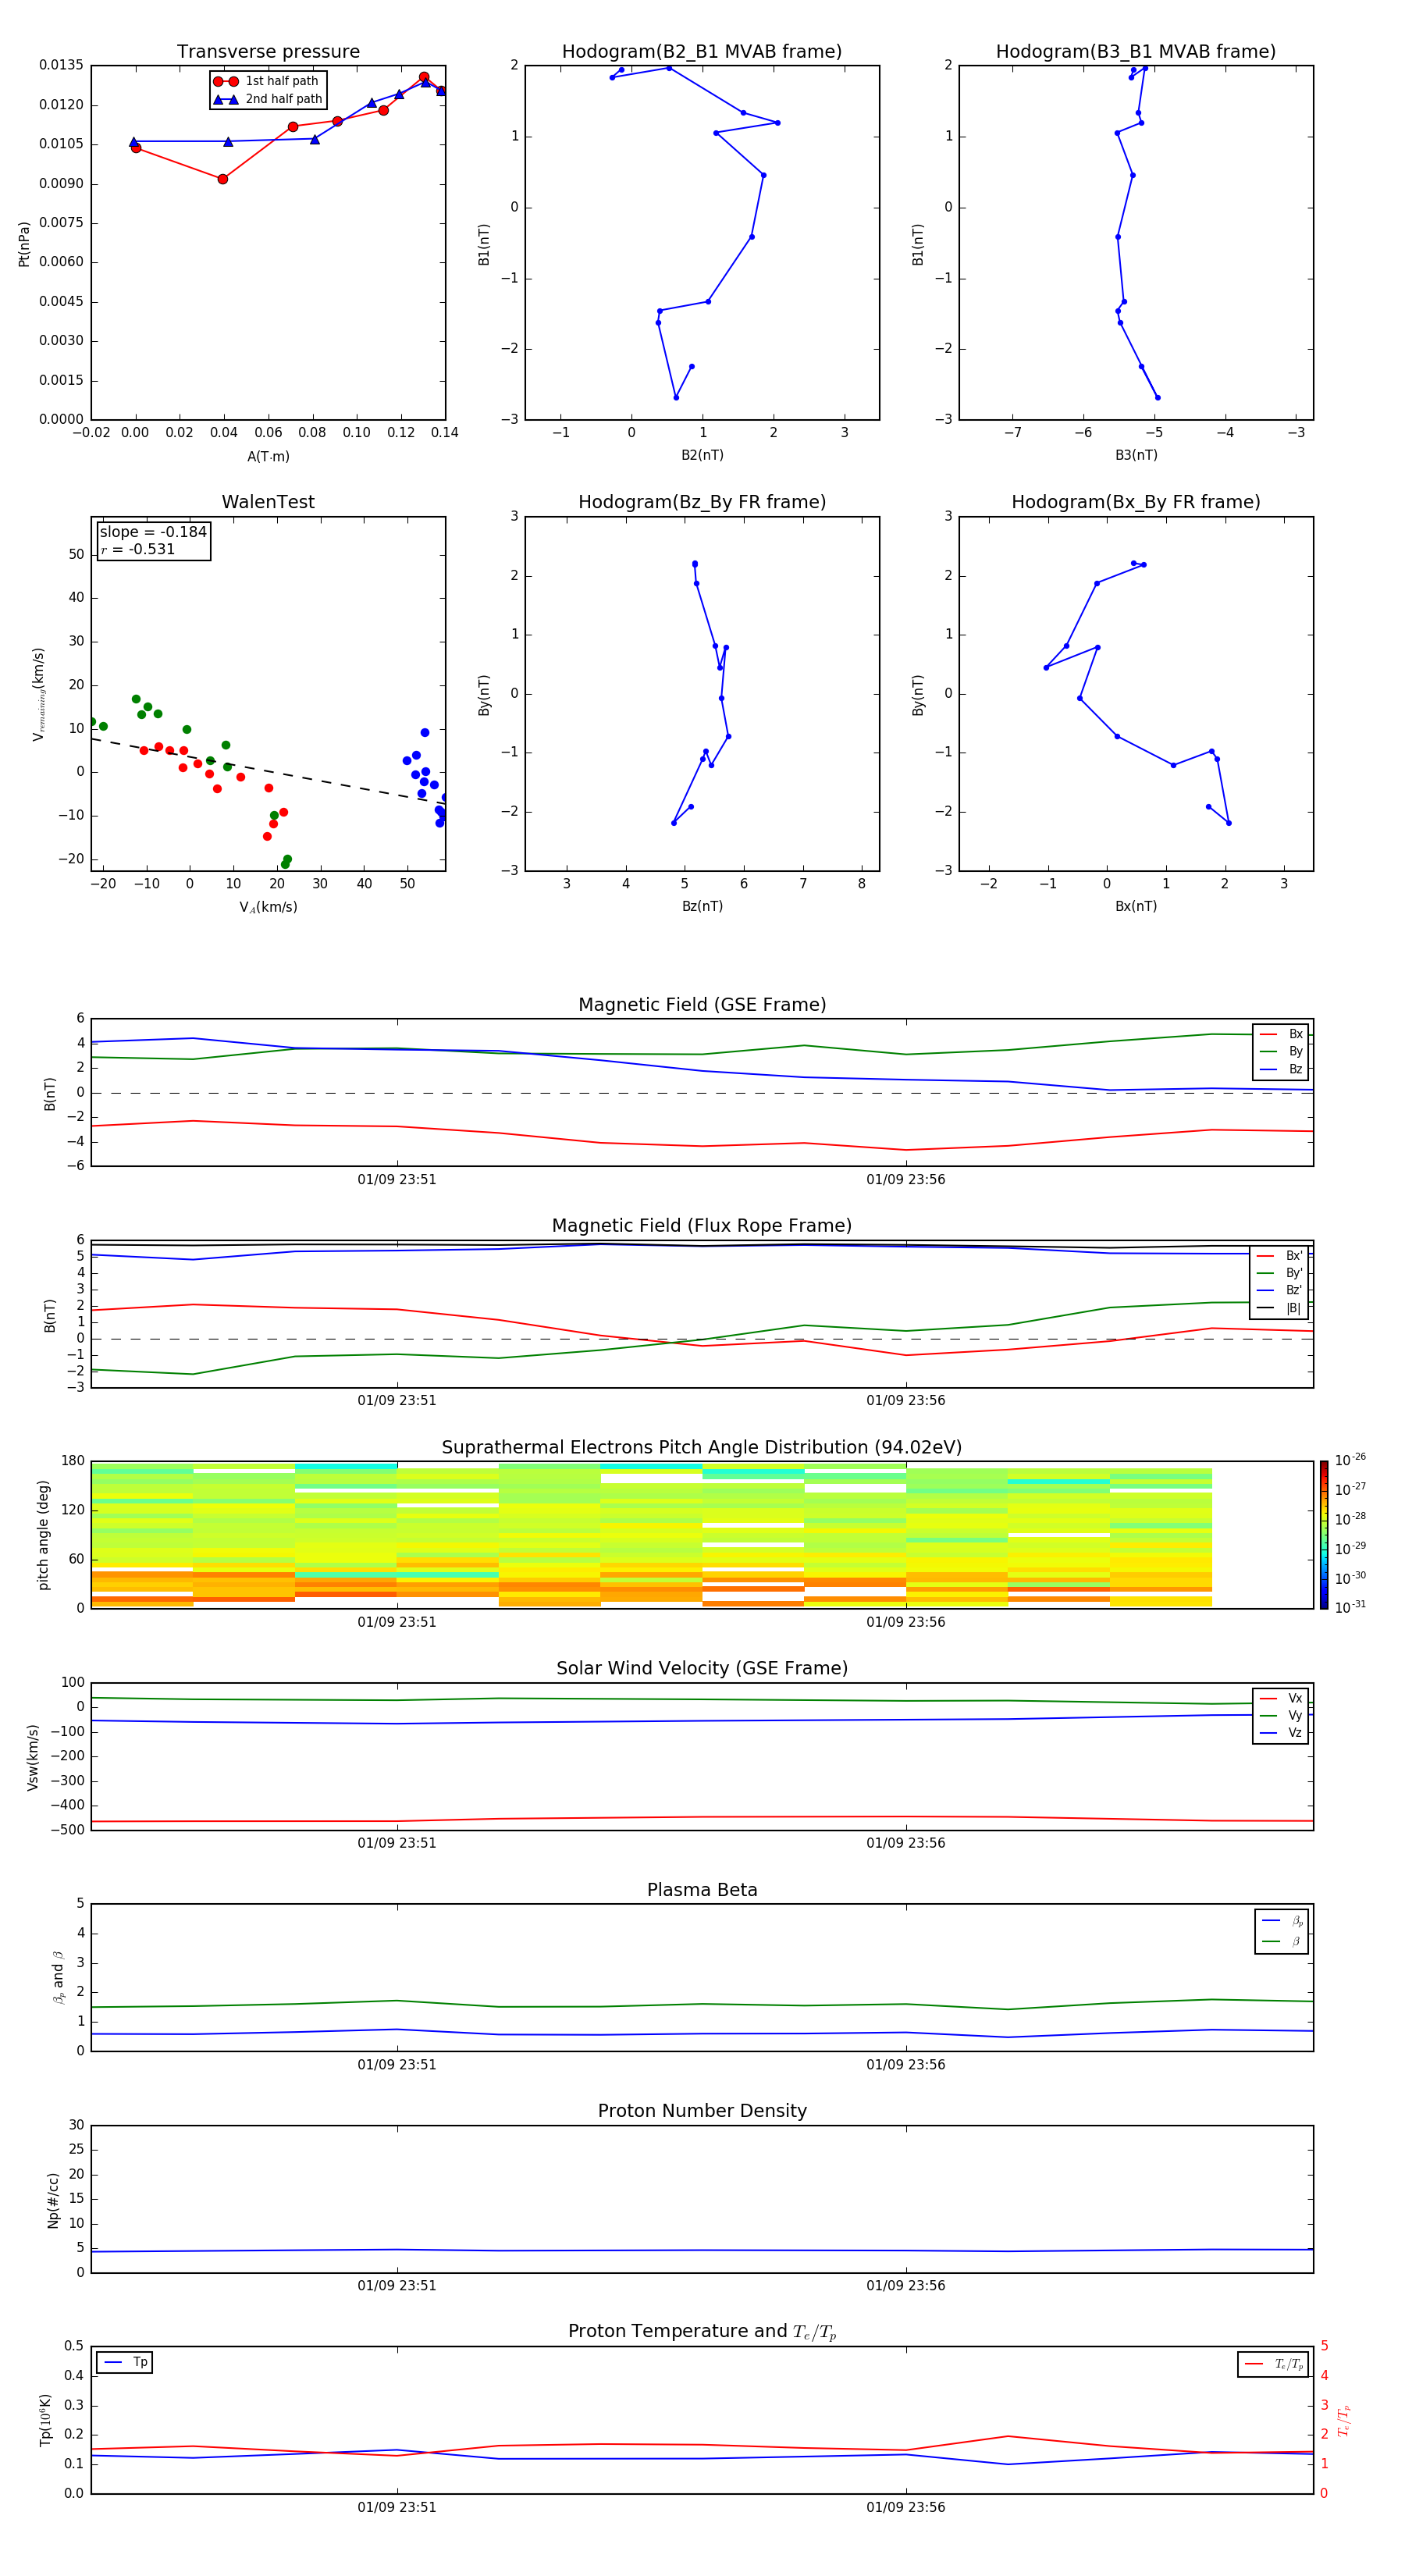Select the "Vz" velocity legend entry
The image size is (1405, 2576).
point(1282,1733)
